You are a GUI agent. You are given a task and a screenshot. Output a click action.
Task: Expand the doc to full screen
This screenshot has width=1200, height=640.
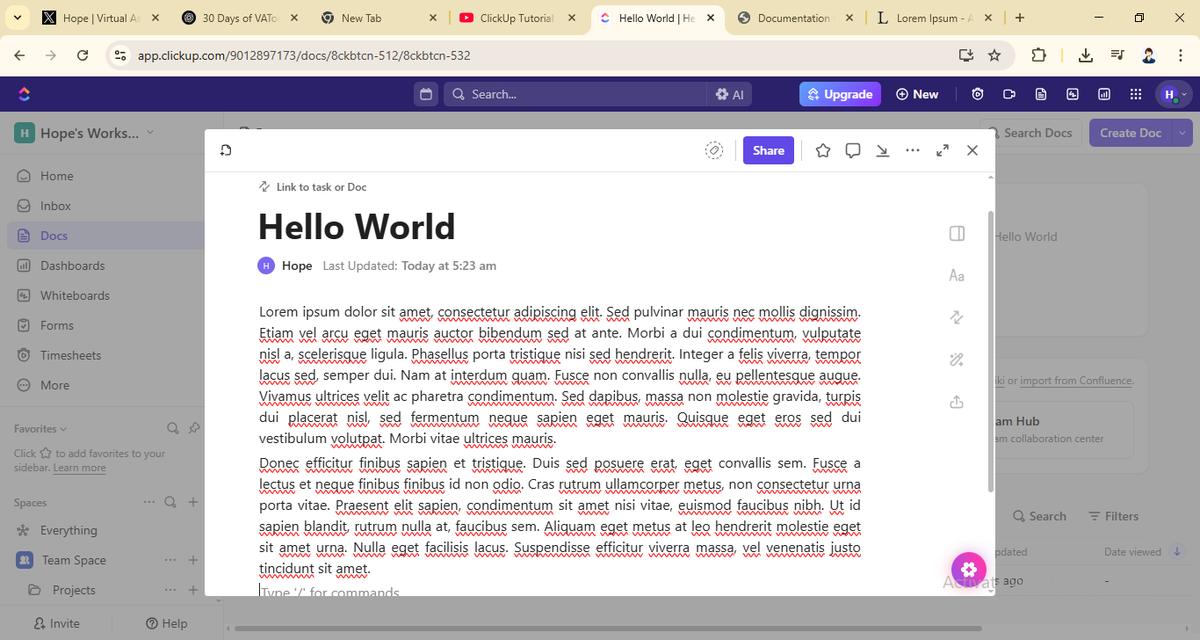coord(942,150)
